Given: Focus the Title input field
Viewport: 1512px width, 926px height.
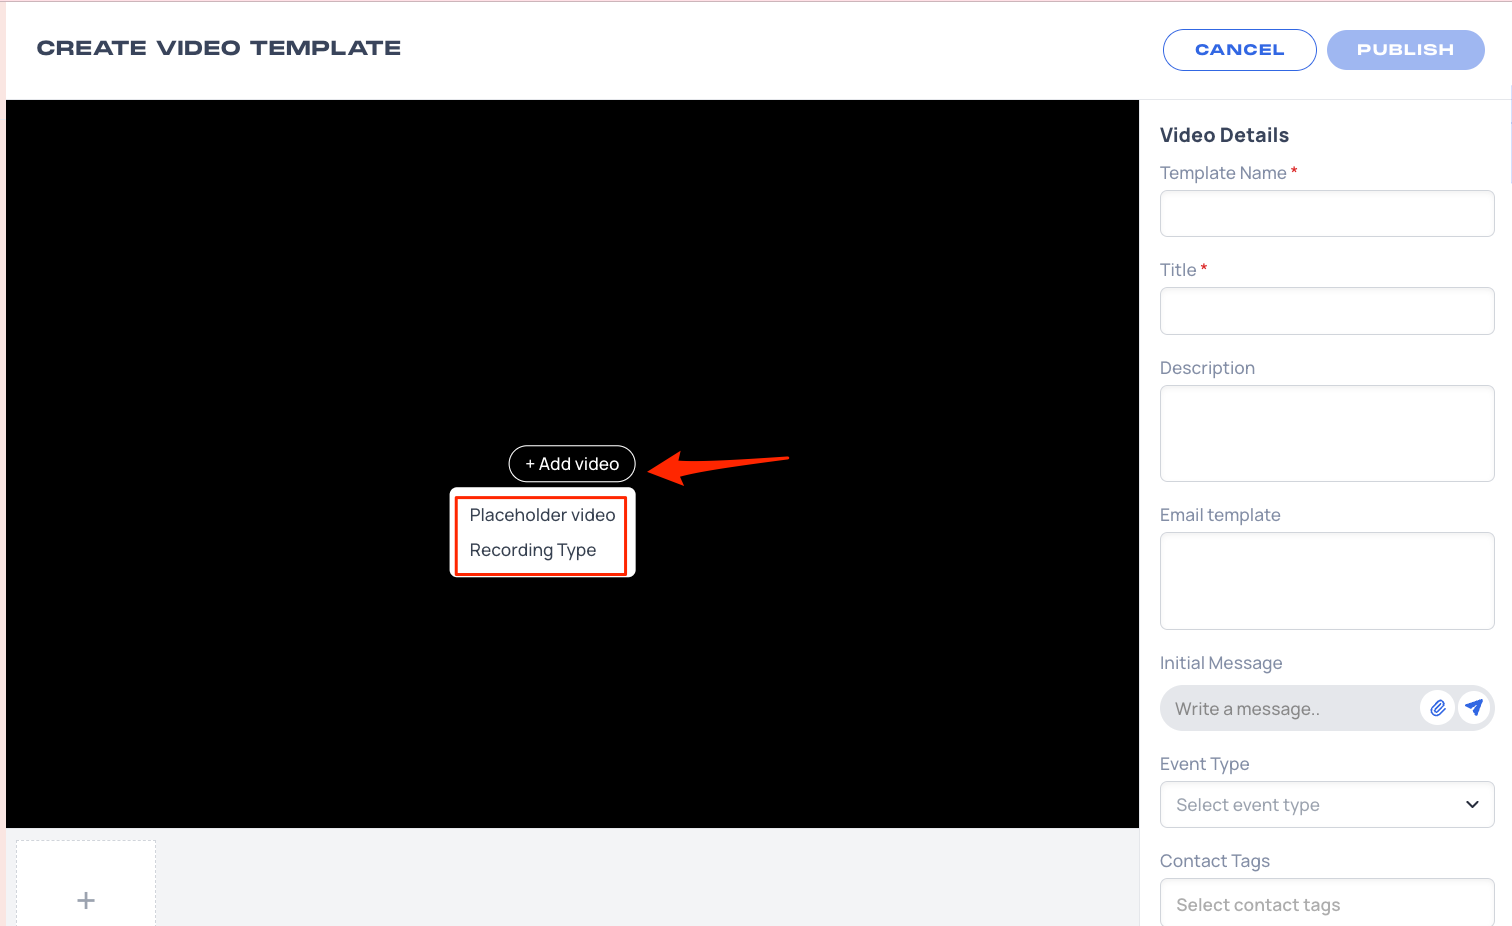Looking at the screenshot, I should (1327, 311).
